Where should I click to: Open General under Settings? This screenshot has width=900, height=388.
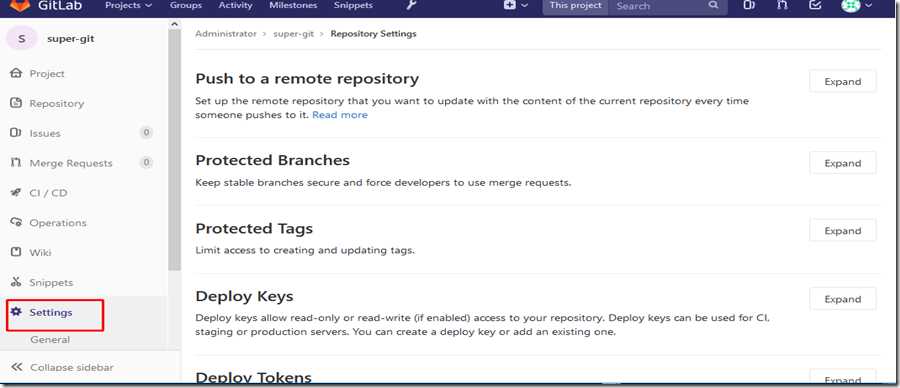coord(50,339)
